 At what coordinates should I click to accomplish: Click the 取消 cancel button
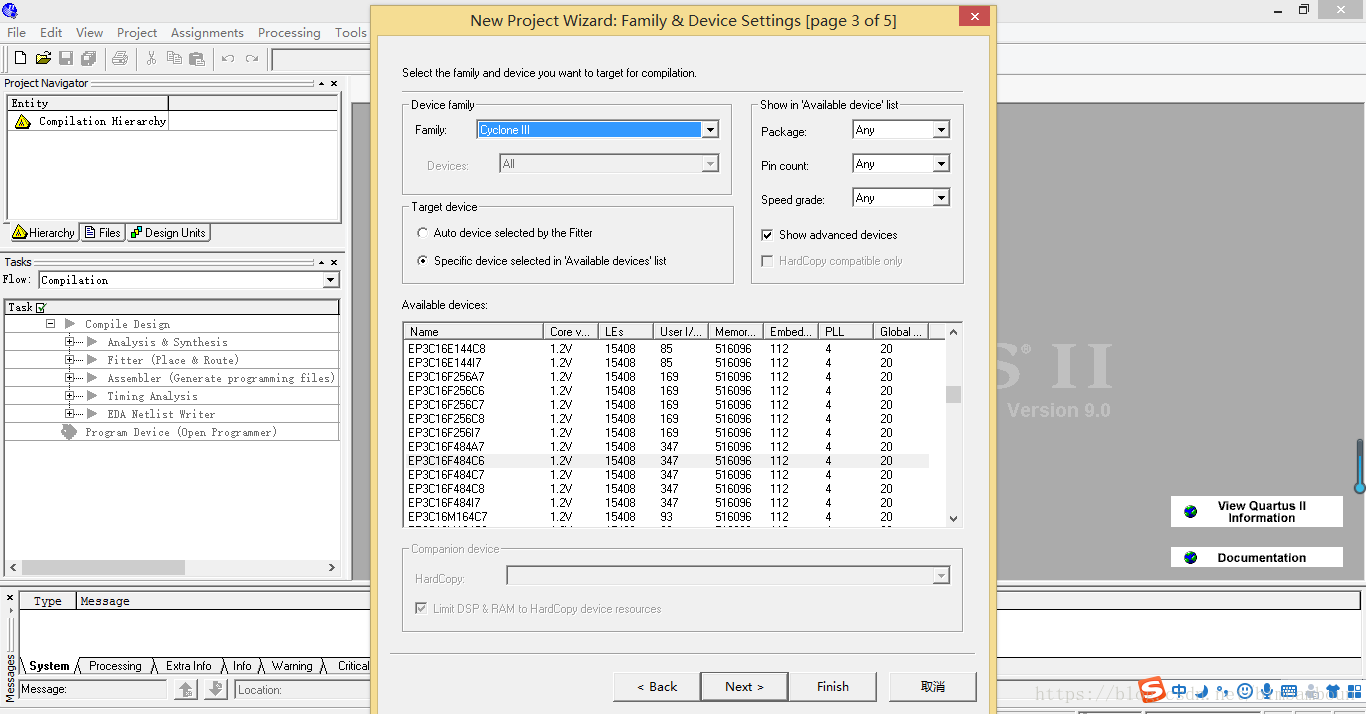(933, 687)
